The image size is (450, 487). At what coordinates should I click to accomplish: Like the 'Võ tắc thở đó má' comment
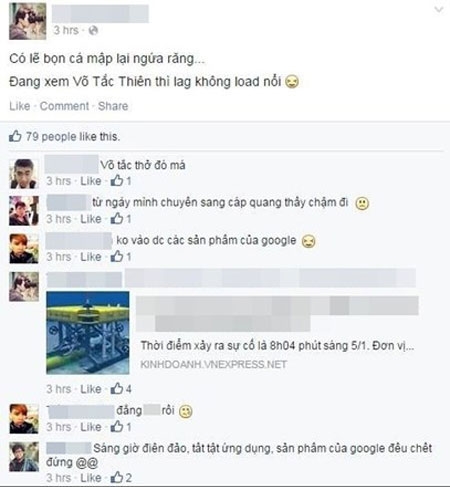(x=91, y=181)
